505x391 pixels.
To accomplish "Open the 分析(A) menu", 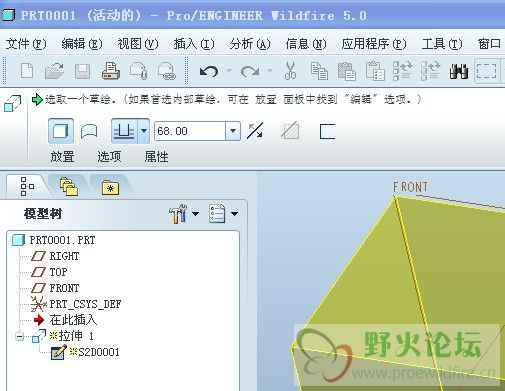I will click(x=250, y=44).
